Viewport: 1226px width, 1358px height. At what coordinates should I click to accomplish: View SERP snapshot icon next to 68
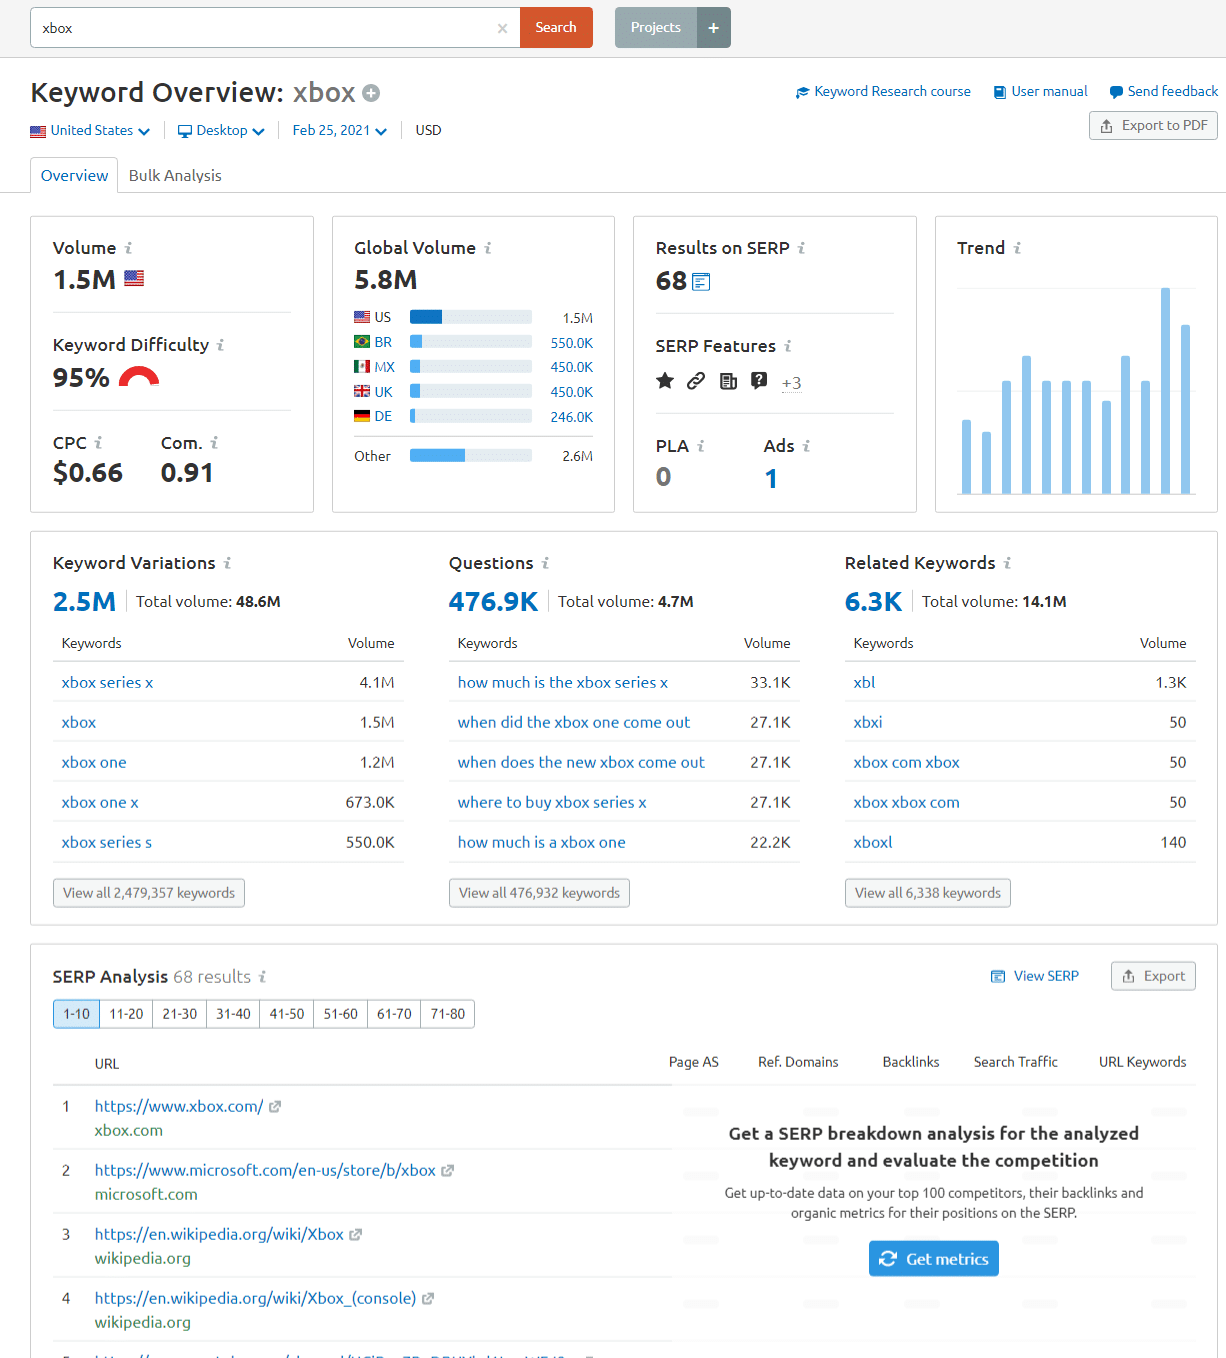[701, 282]
